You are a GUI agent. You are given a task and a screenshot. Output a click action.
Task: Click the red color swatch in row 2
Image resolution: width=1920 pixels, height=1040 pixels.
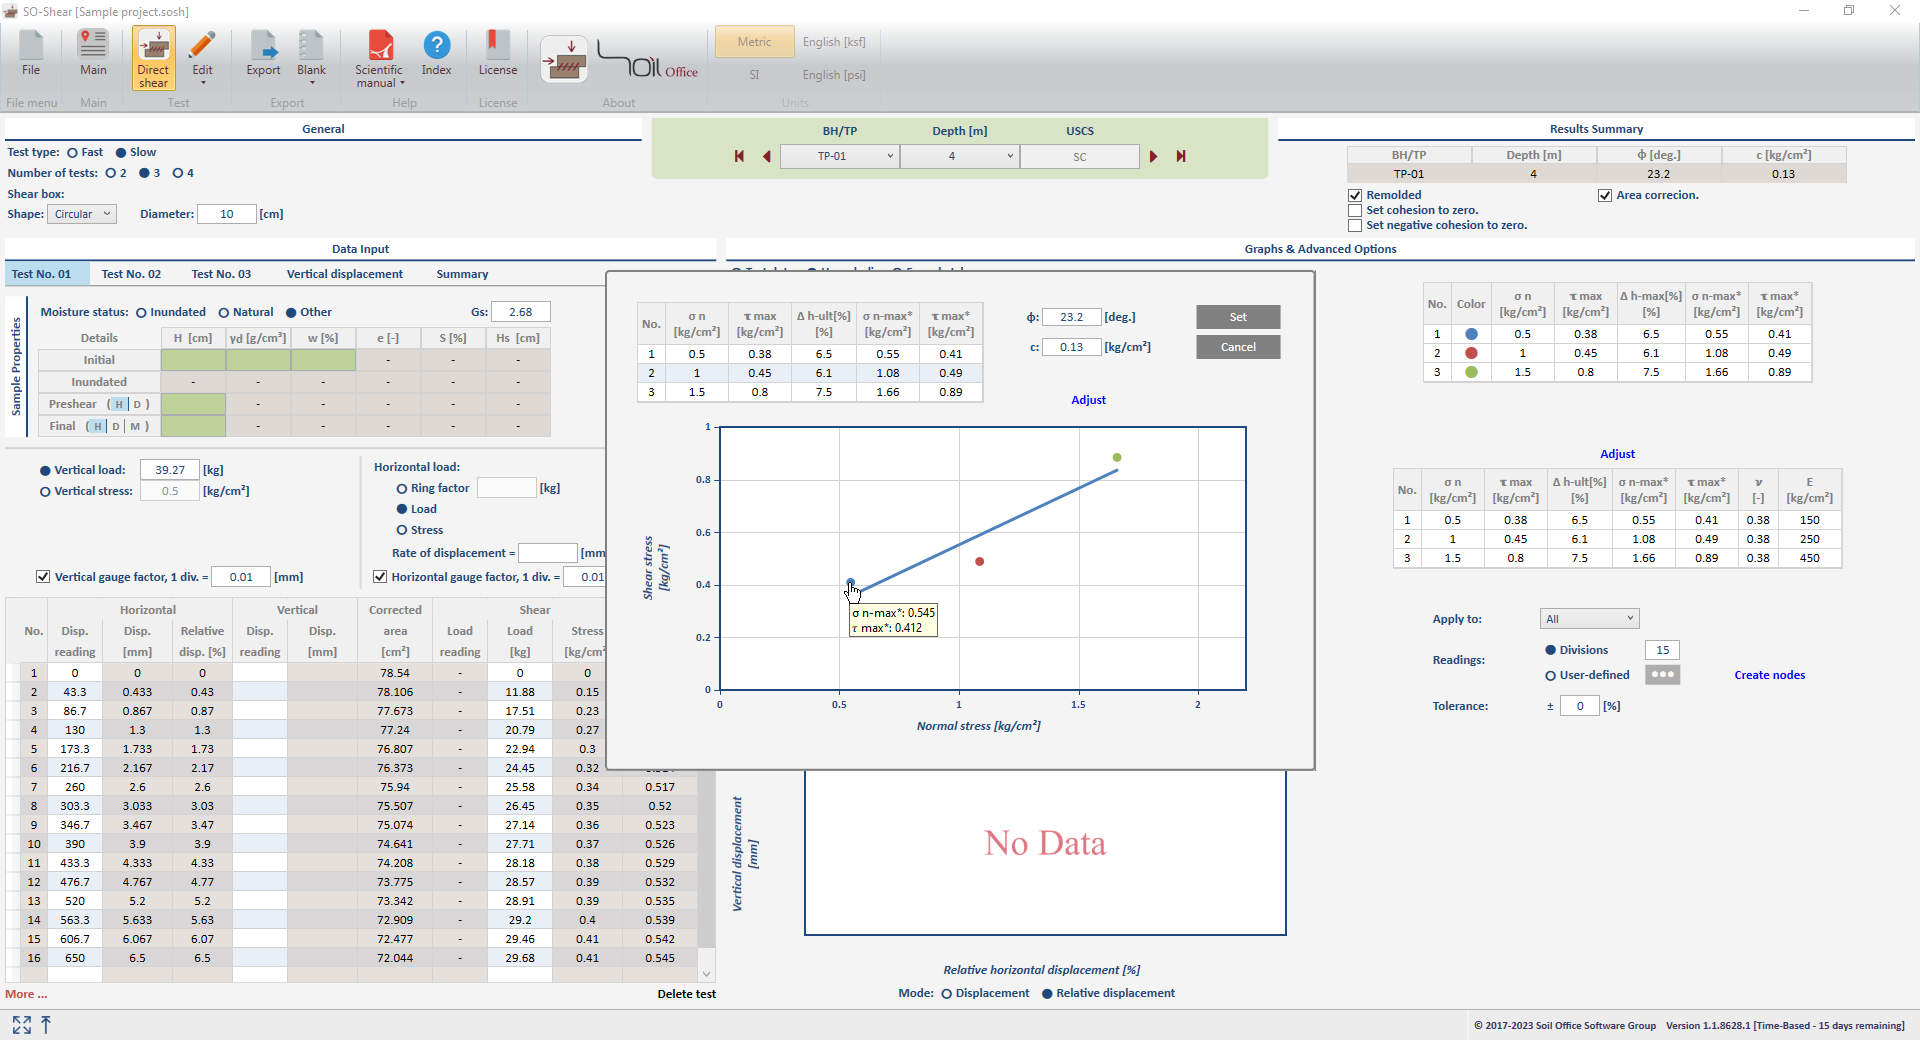coord(1471,353)
